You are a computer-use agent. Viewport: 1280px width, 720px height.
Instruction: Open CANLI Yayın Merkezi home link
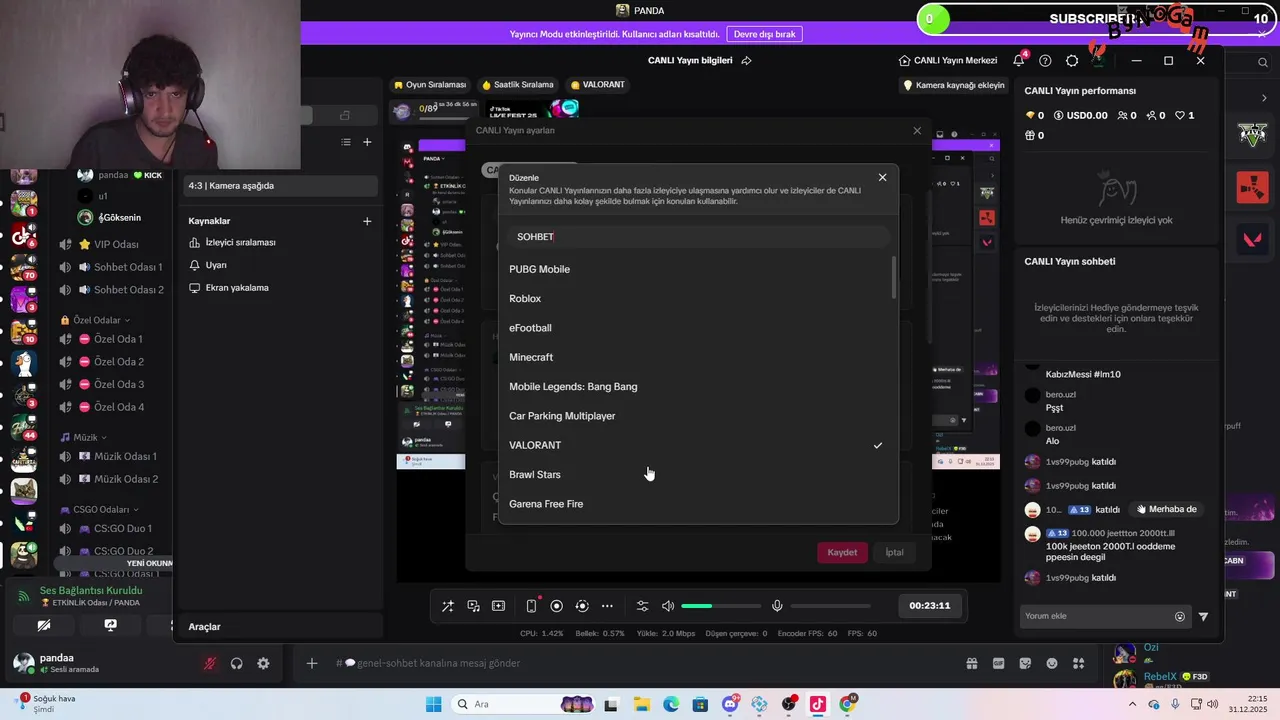click(947, 60)
